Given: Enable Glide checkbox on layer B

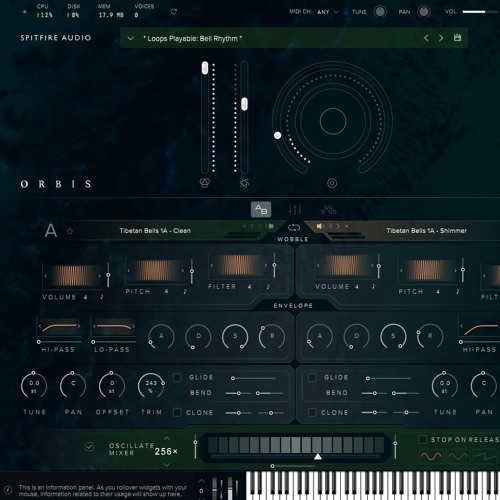Looking at the screenshot, I should [x=312, y=377].
